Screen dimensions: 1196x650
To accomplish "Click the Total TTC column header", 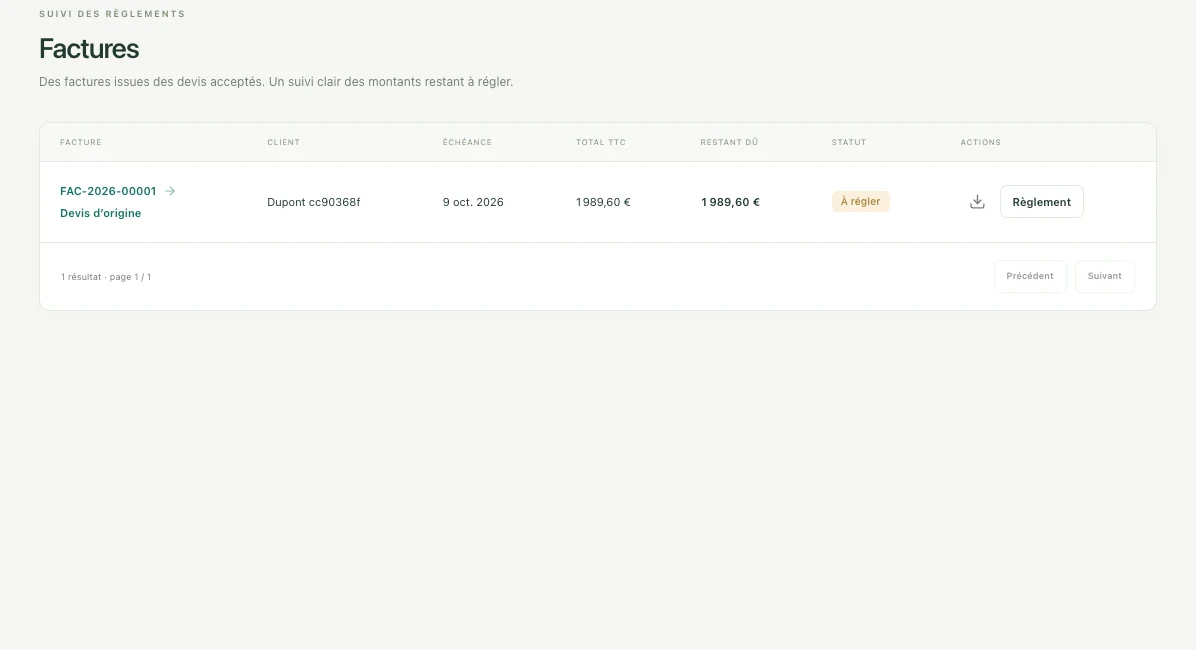I will (601, 143).
